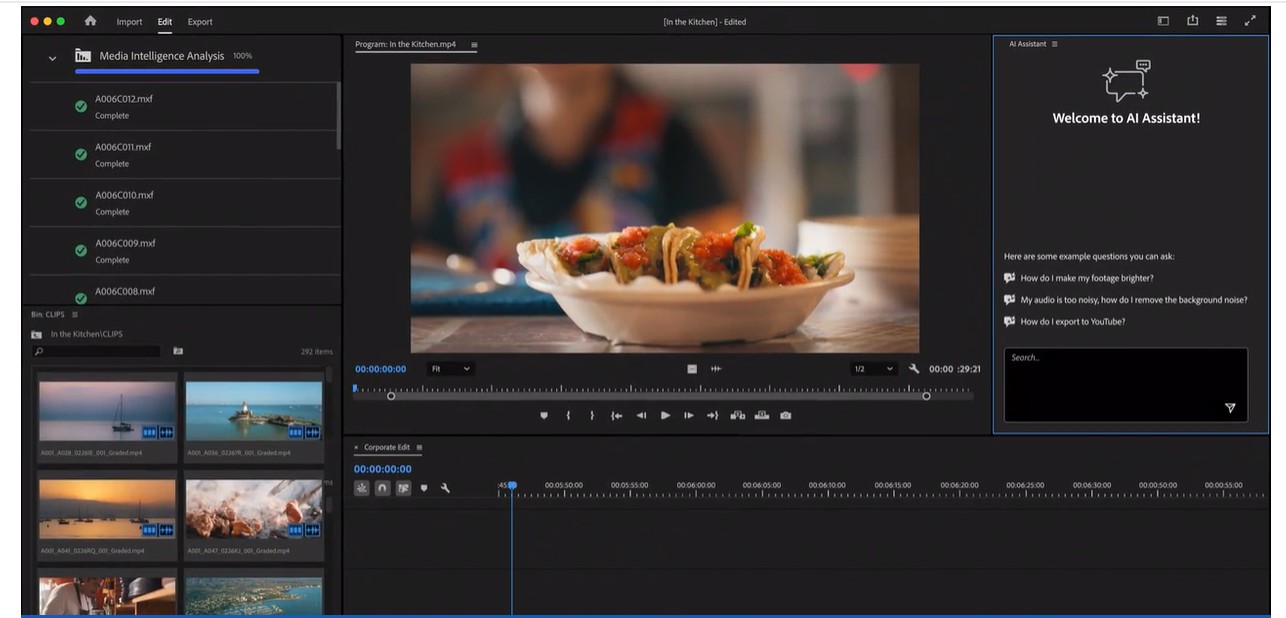Toggle insert sequences as nests button
Viewport: 1286px width, 618px height.
click(x=362, y=488)
